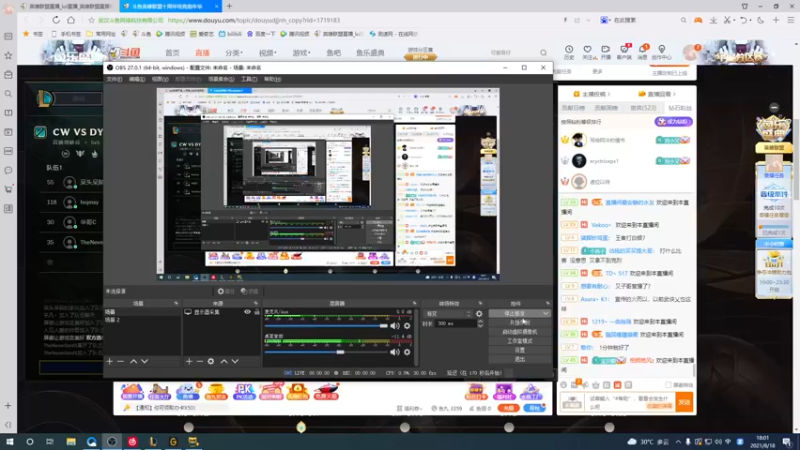This screenshot has width=800, height=450.
Task: Select the first scene in Scenes list
Action: [142, 312]
